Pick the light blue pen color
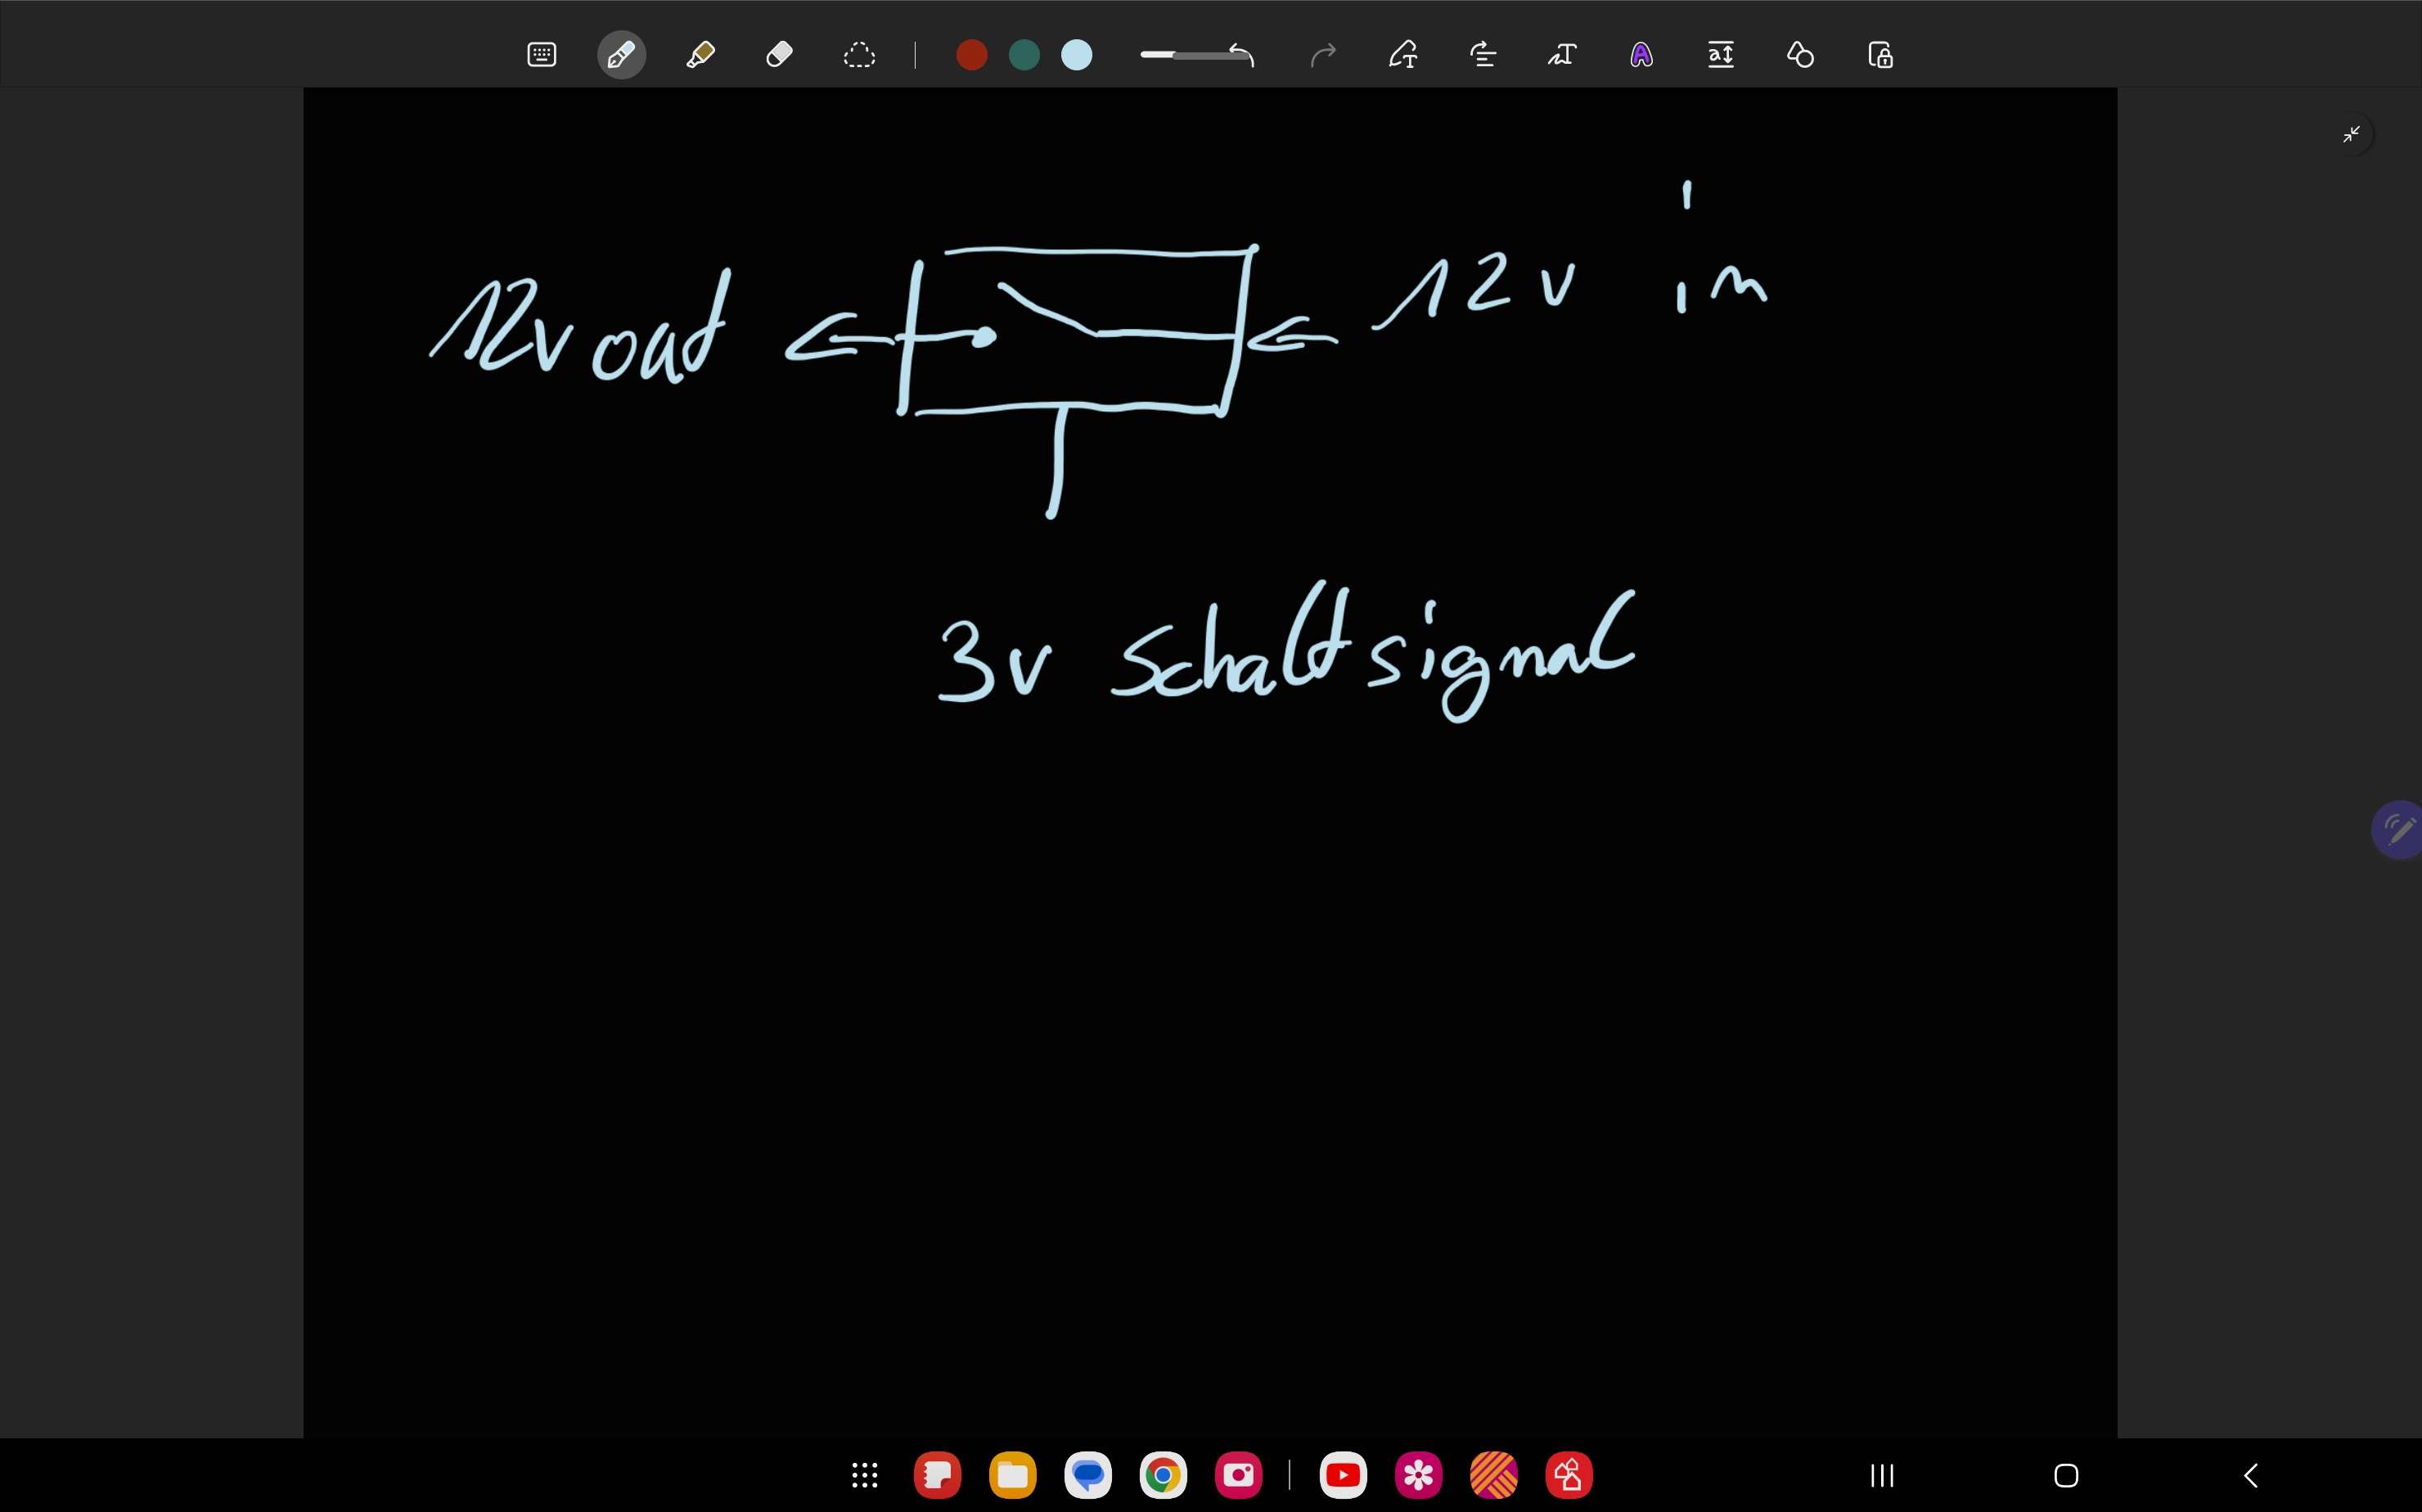Screen dimensions: 2422x1512 [x=1077, y=55]
